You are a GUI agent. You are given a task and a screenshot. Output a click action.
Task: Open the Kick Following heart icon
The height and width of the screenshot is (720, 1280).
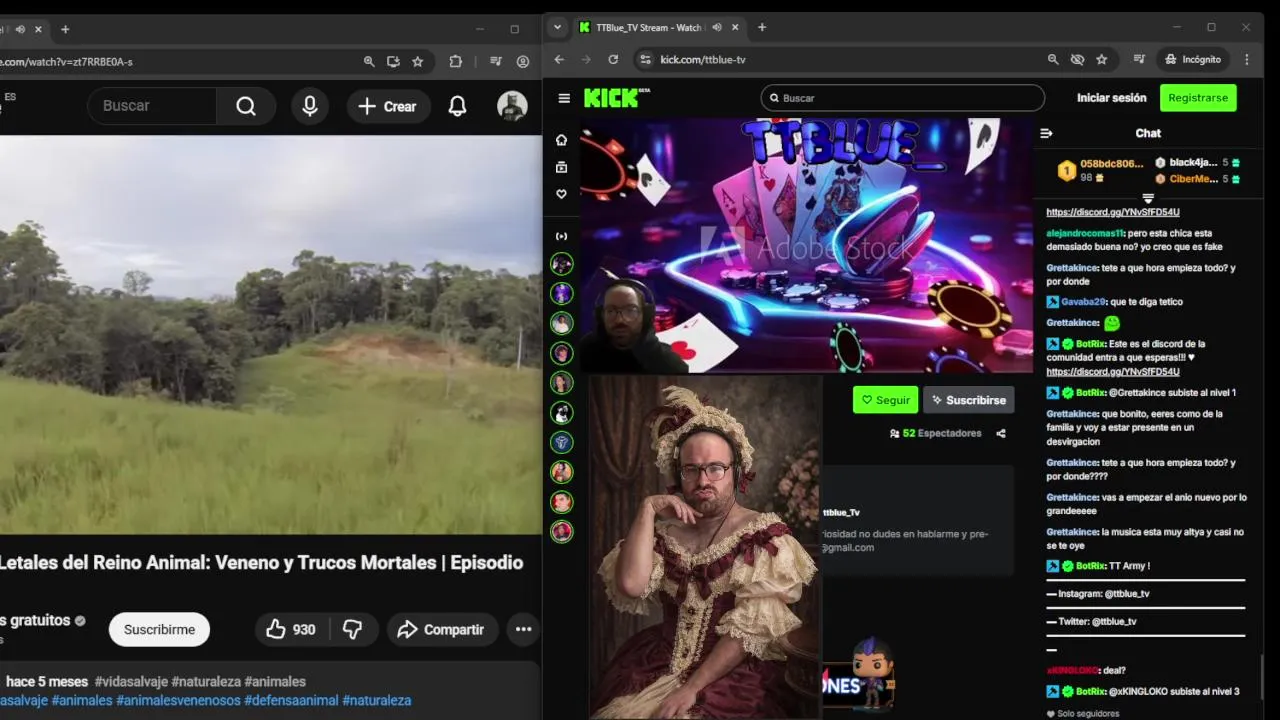pos(562,194)
